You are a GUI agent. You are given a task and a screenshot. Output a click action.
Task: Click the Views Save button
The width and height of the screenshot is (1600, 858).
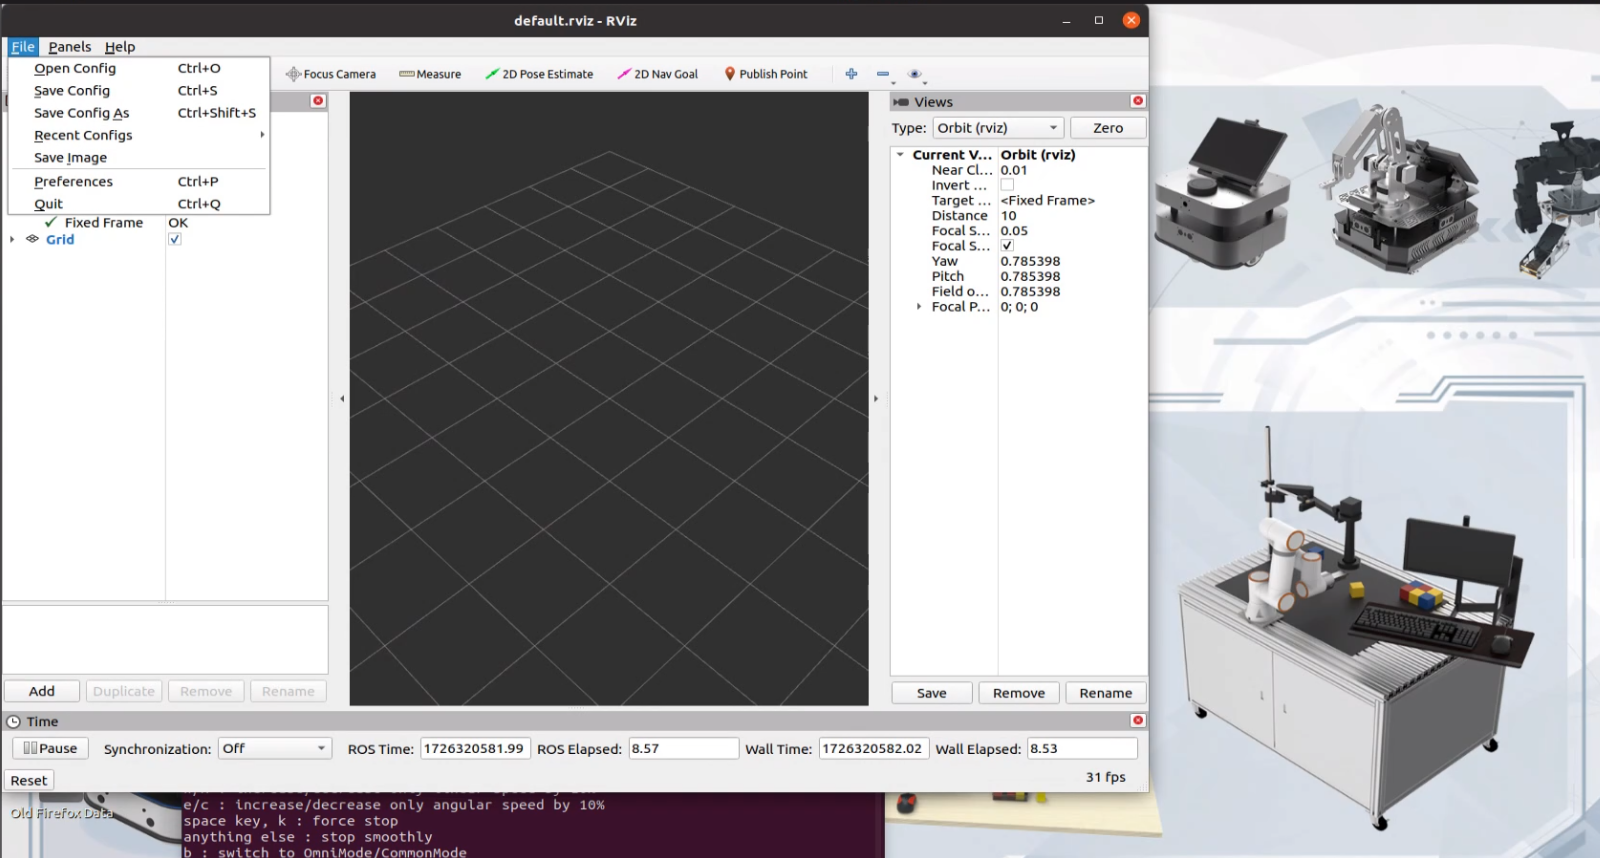point(931,693)
